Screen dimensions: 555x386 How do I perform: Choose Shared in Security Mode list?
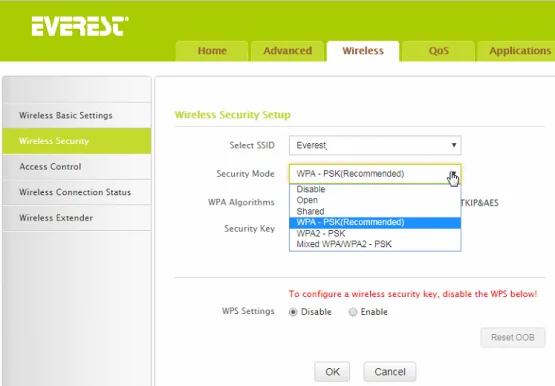pyautogui.click(x=375, y=211)
